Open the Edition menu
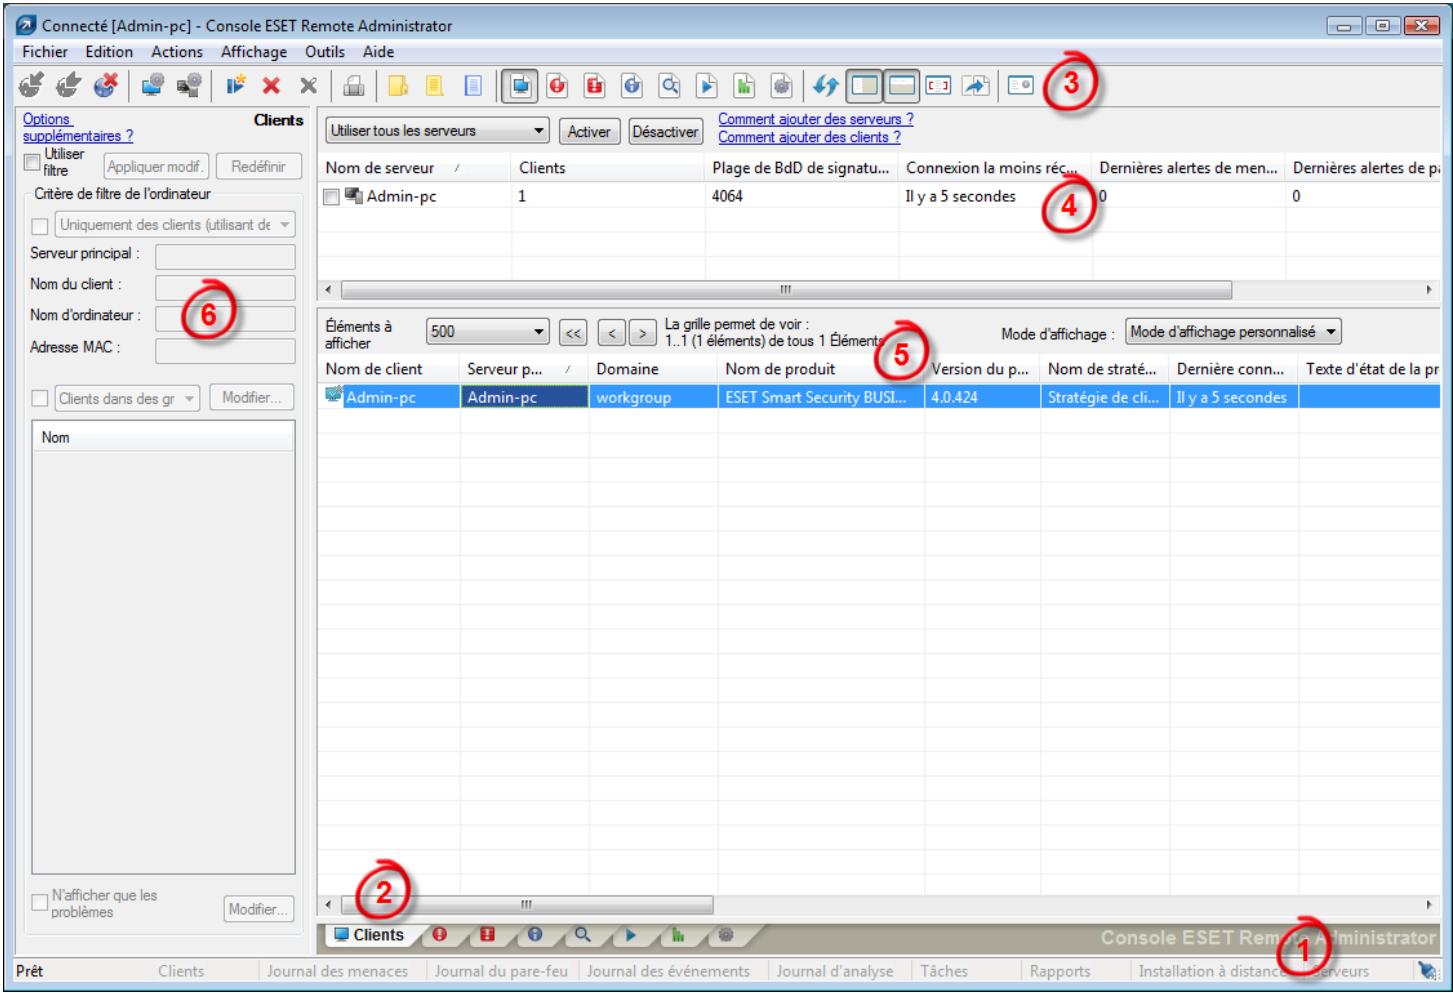Screen dimensions: 1453x993 [x=109, y=52]
